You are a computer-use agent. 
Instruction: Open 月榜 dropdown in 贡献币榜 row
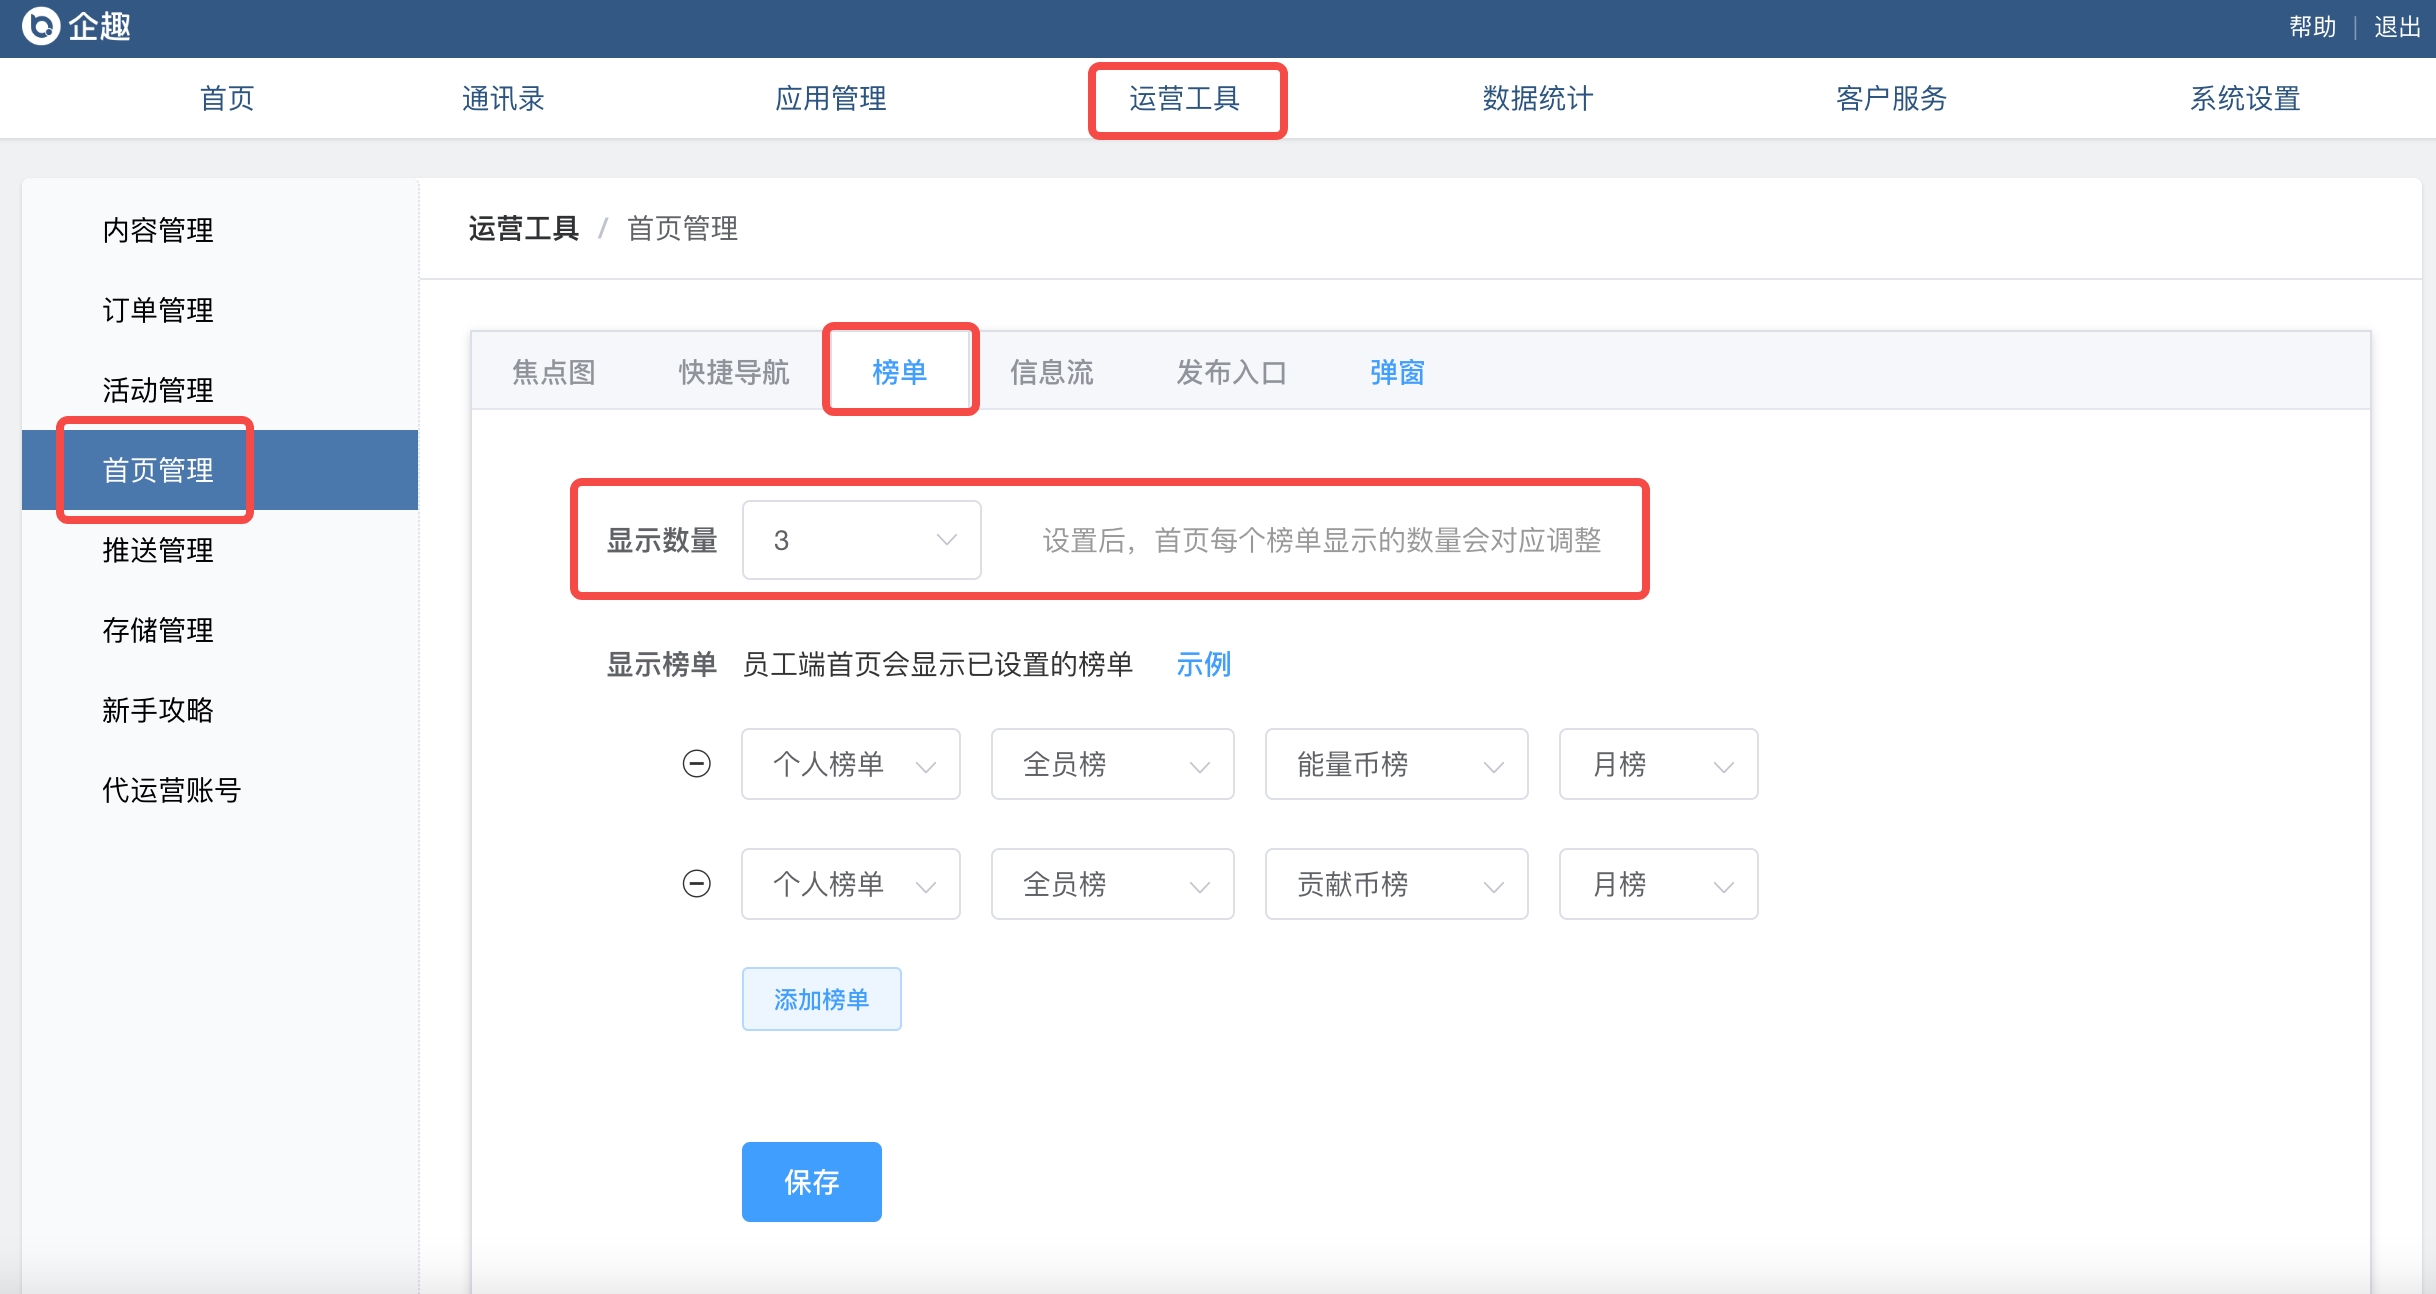[1658, 884]
